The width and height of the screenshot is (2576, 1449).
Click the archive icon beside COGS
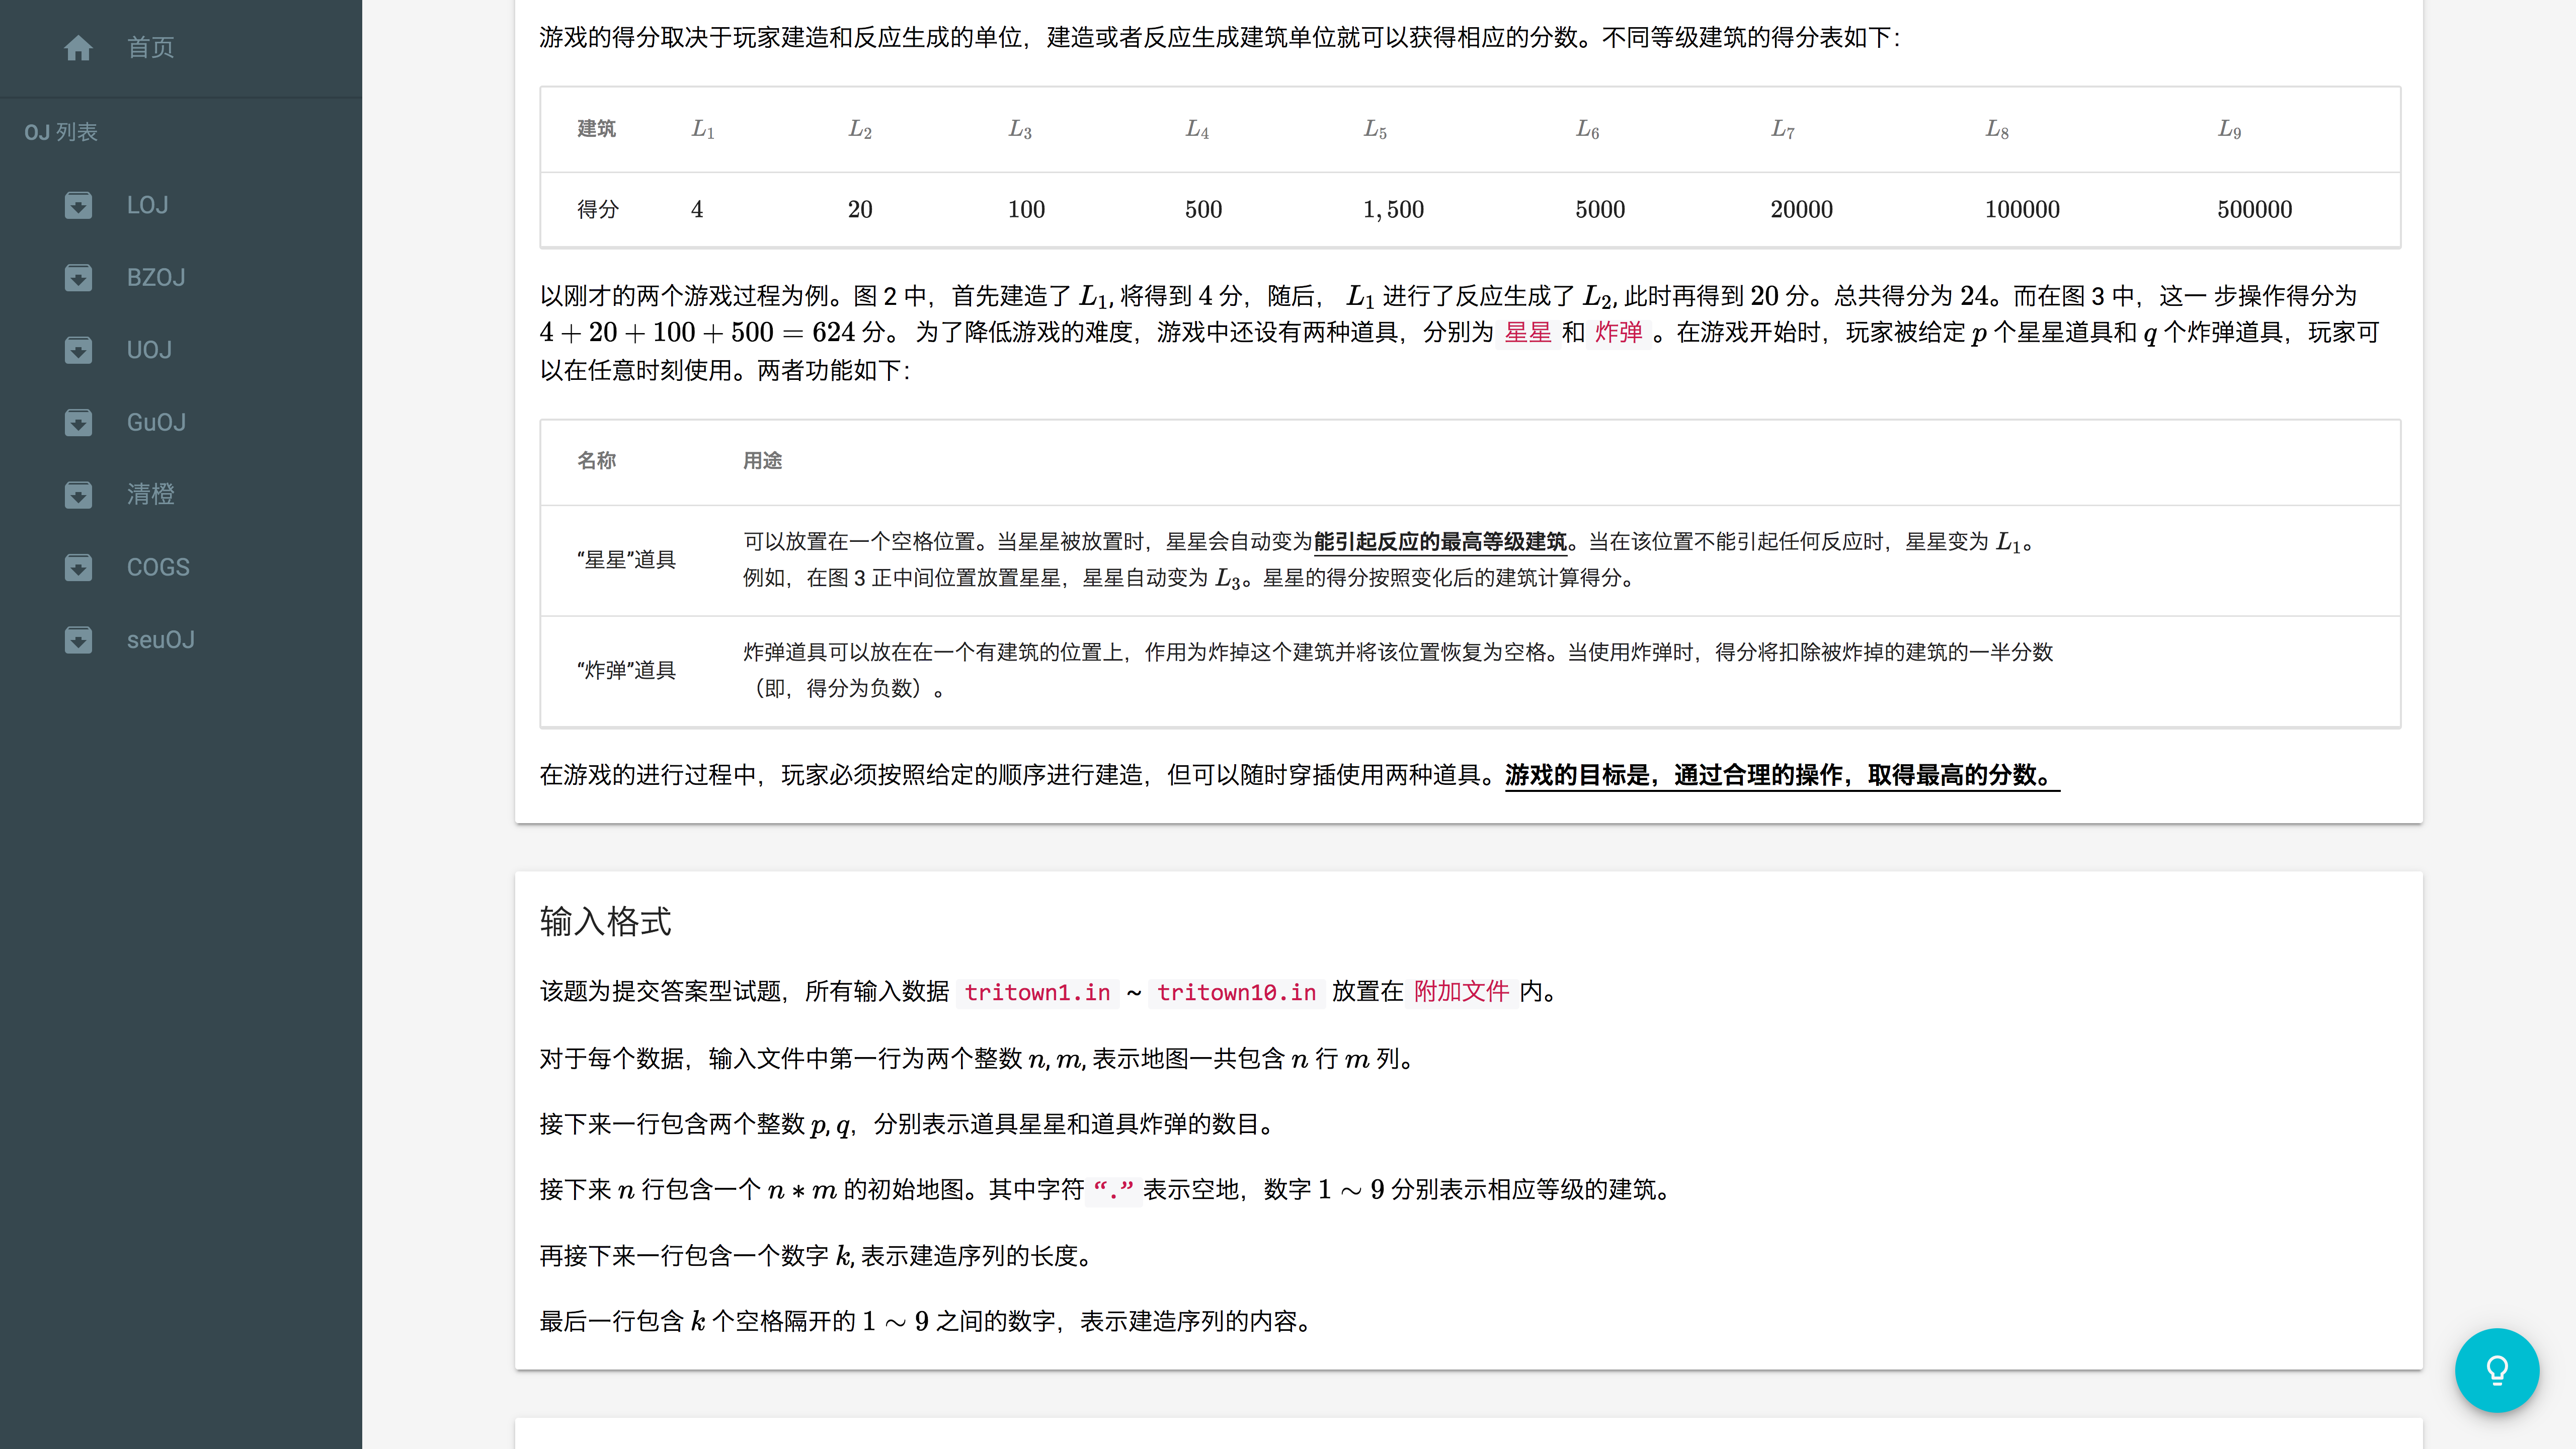click(x=78, y=567)
